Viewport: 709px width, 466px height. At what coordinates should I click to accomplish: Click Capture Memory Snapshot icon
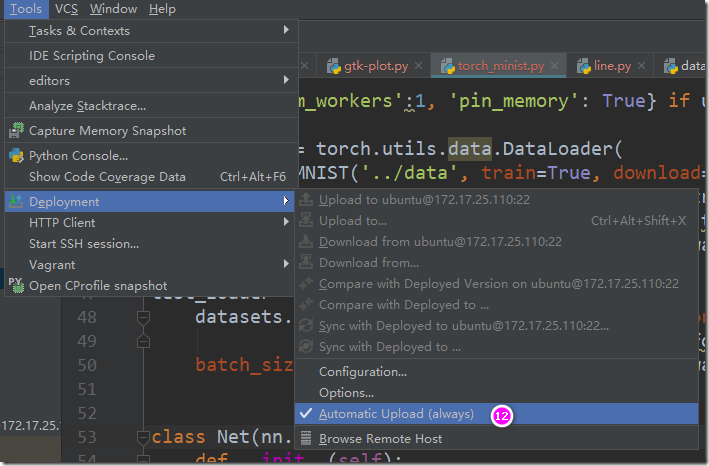[16, 130]
